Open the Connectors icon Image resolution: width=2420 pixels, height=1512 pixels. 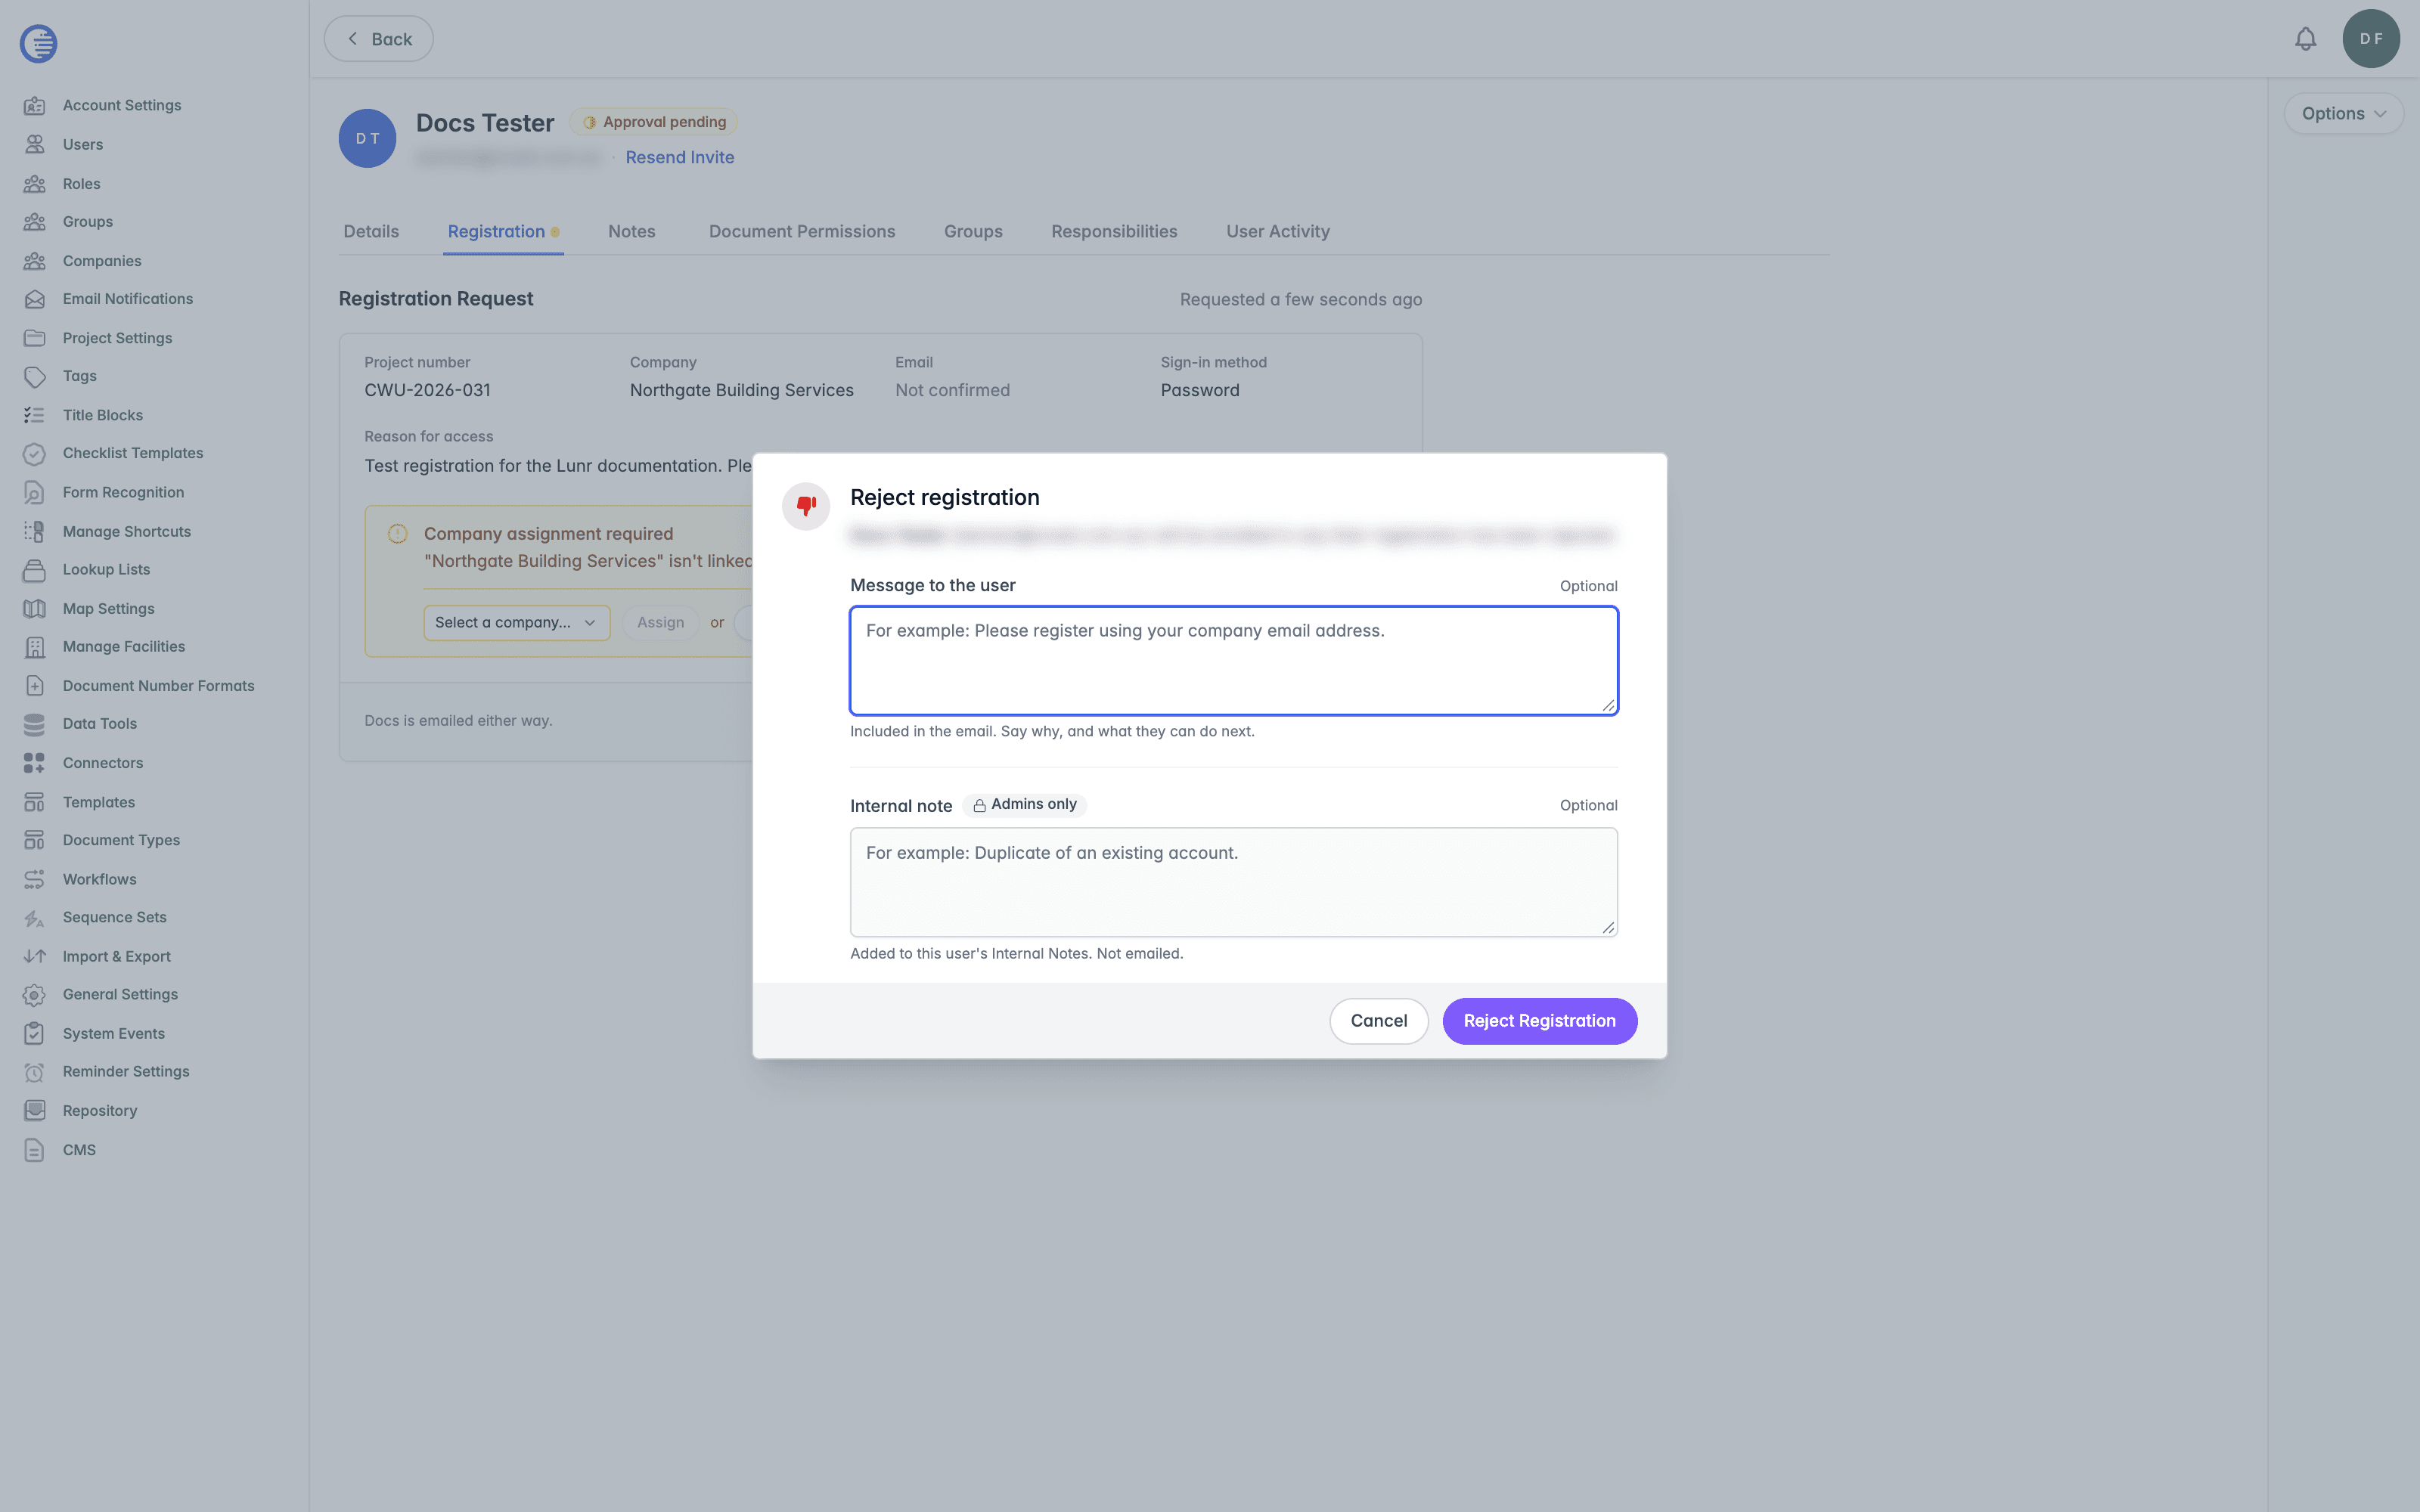point(34,763)
